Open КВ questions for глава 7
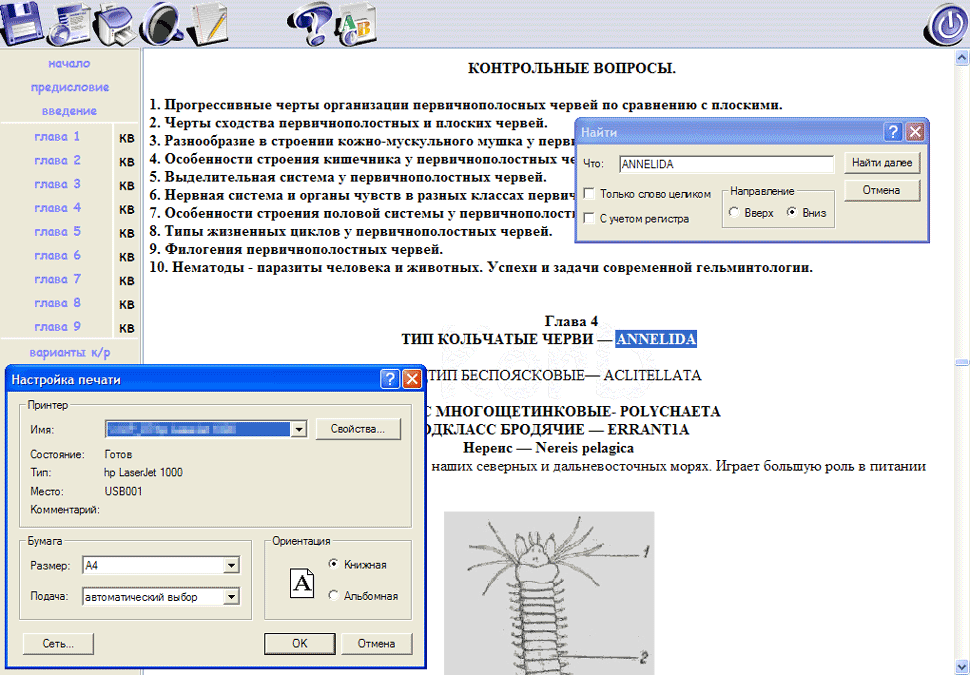This screenshot has width=970, height=675. tap(127, 281)
